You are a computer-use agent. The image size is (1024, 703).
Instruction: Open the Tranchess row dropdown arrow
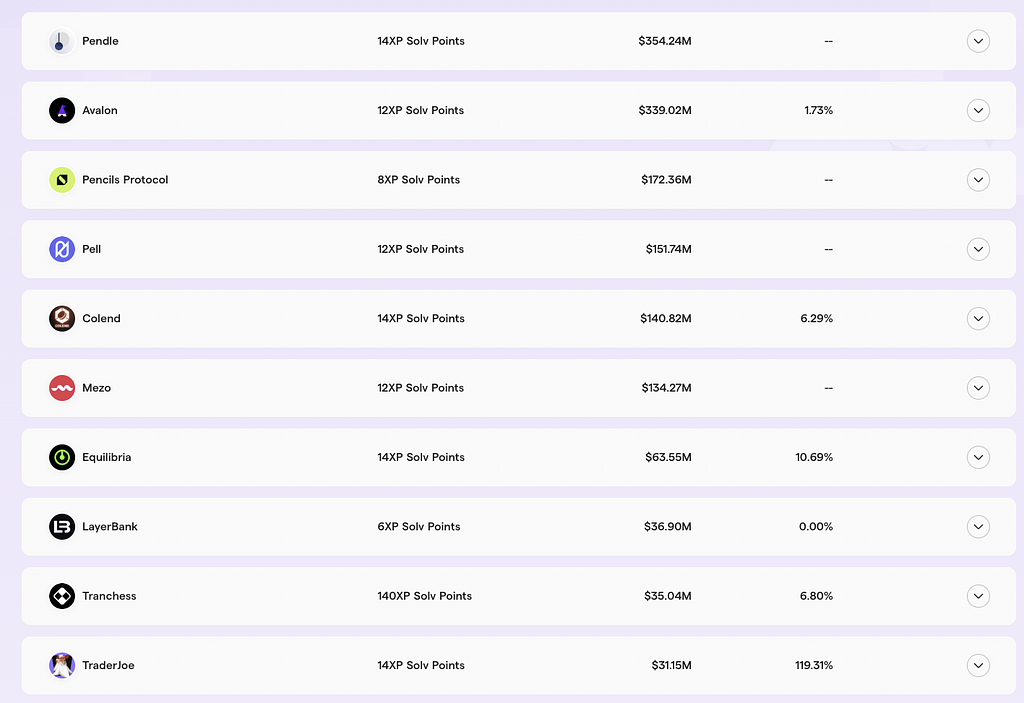pos(978,596)
